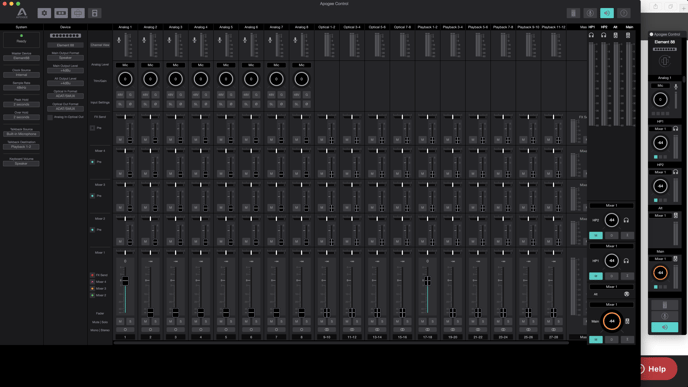Uncheck the Mixer 3 Pre checkbox
This screenshot has height=387, width=688.
click(x=92, y=196)
